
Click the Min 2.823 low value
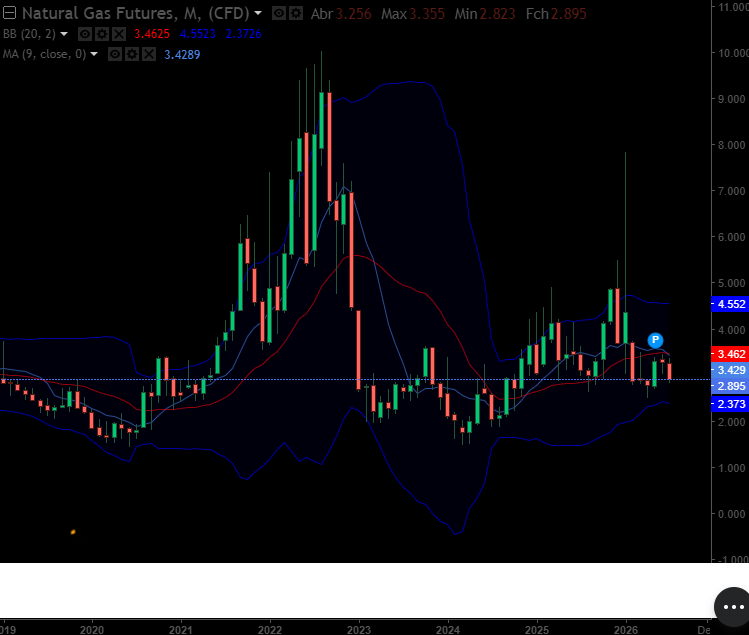(485, 14)
